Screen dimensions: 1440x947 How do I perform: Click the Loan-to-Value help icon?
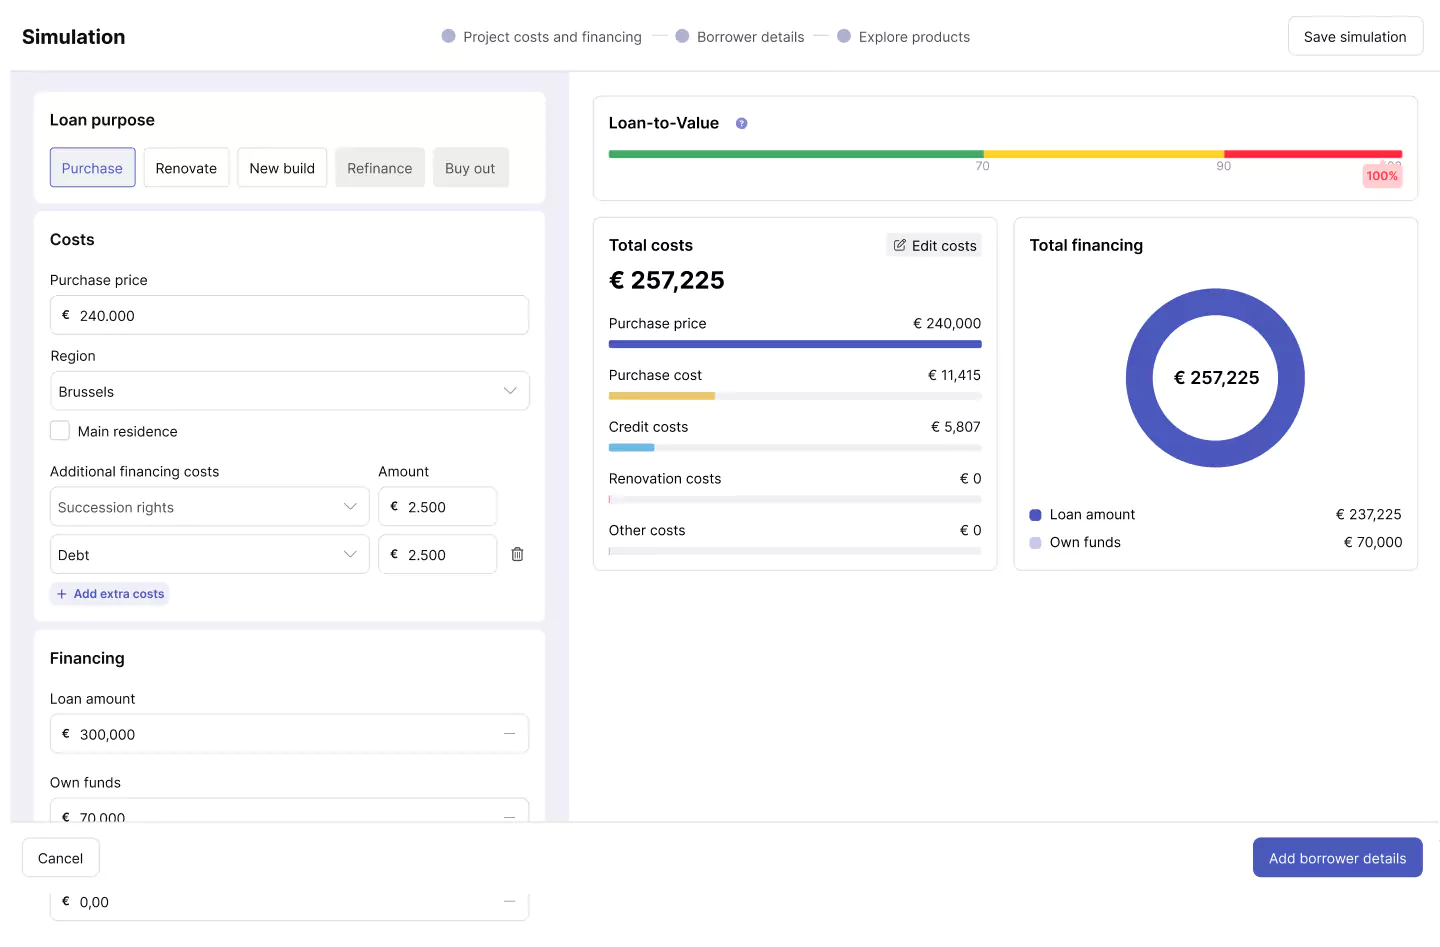741,124
